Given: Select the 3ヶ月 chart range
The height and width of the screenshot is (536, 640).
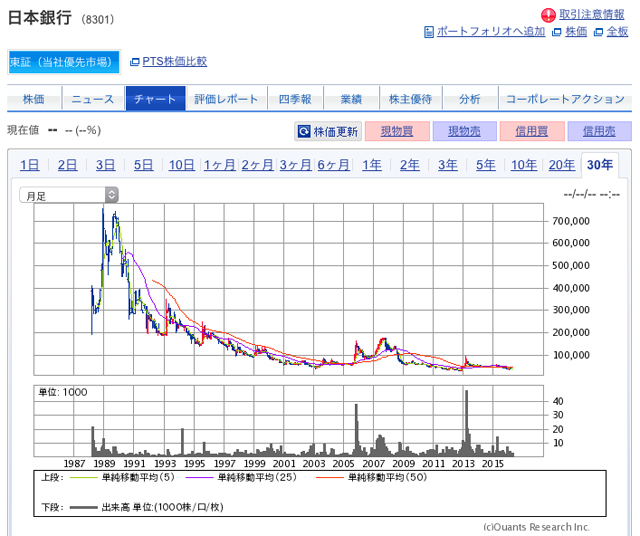Looking at the screenshot, I should (296, 165).
